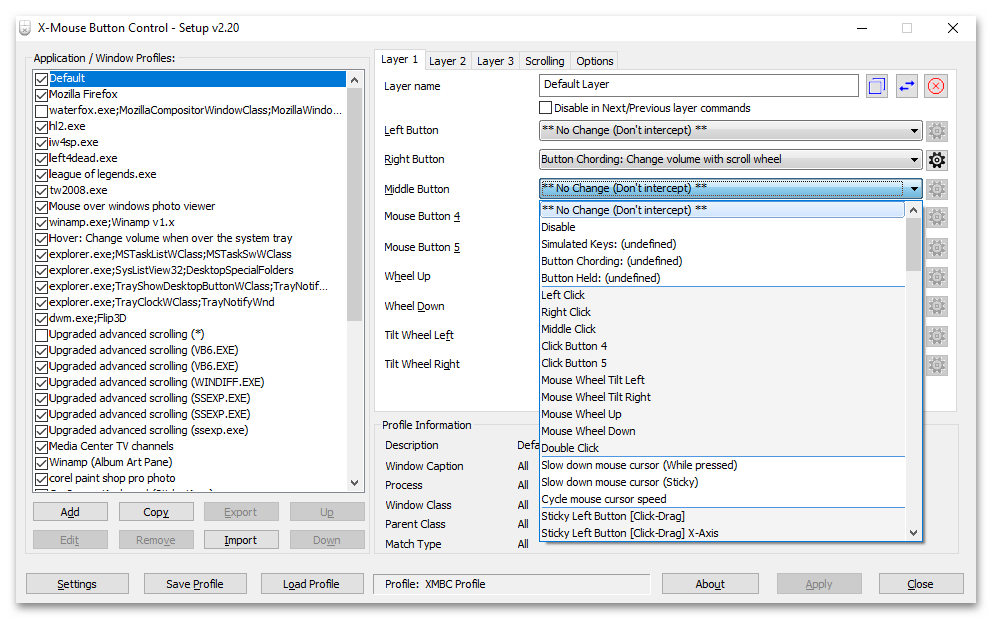The image size is (992, 619).
Task: Open the Right Button settings gear
Action: (x=937, y=160)
